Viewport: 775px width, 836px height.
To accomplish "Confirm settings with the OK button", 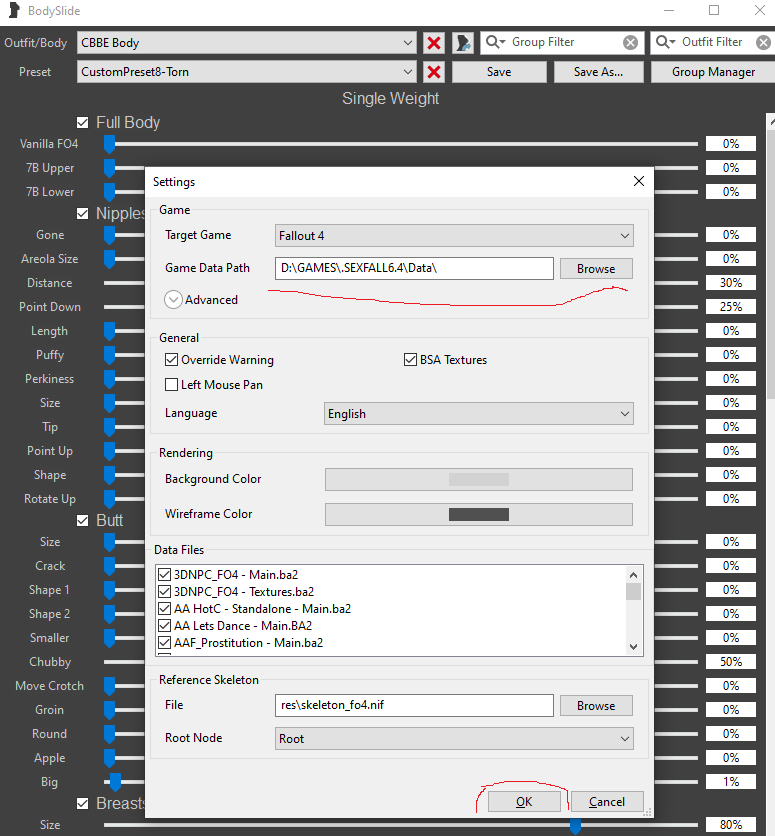I will 524,802.
